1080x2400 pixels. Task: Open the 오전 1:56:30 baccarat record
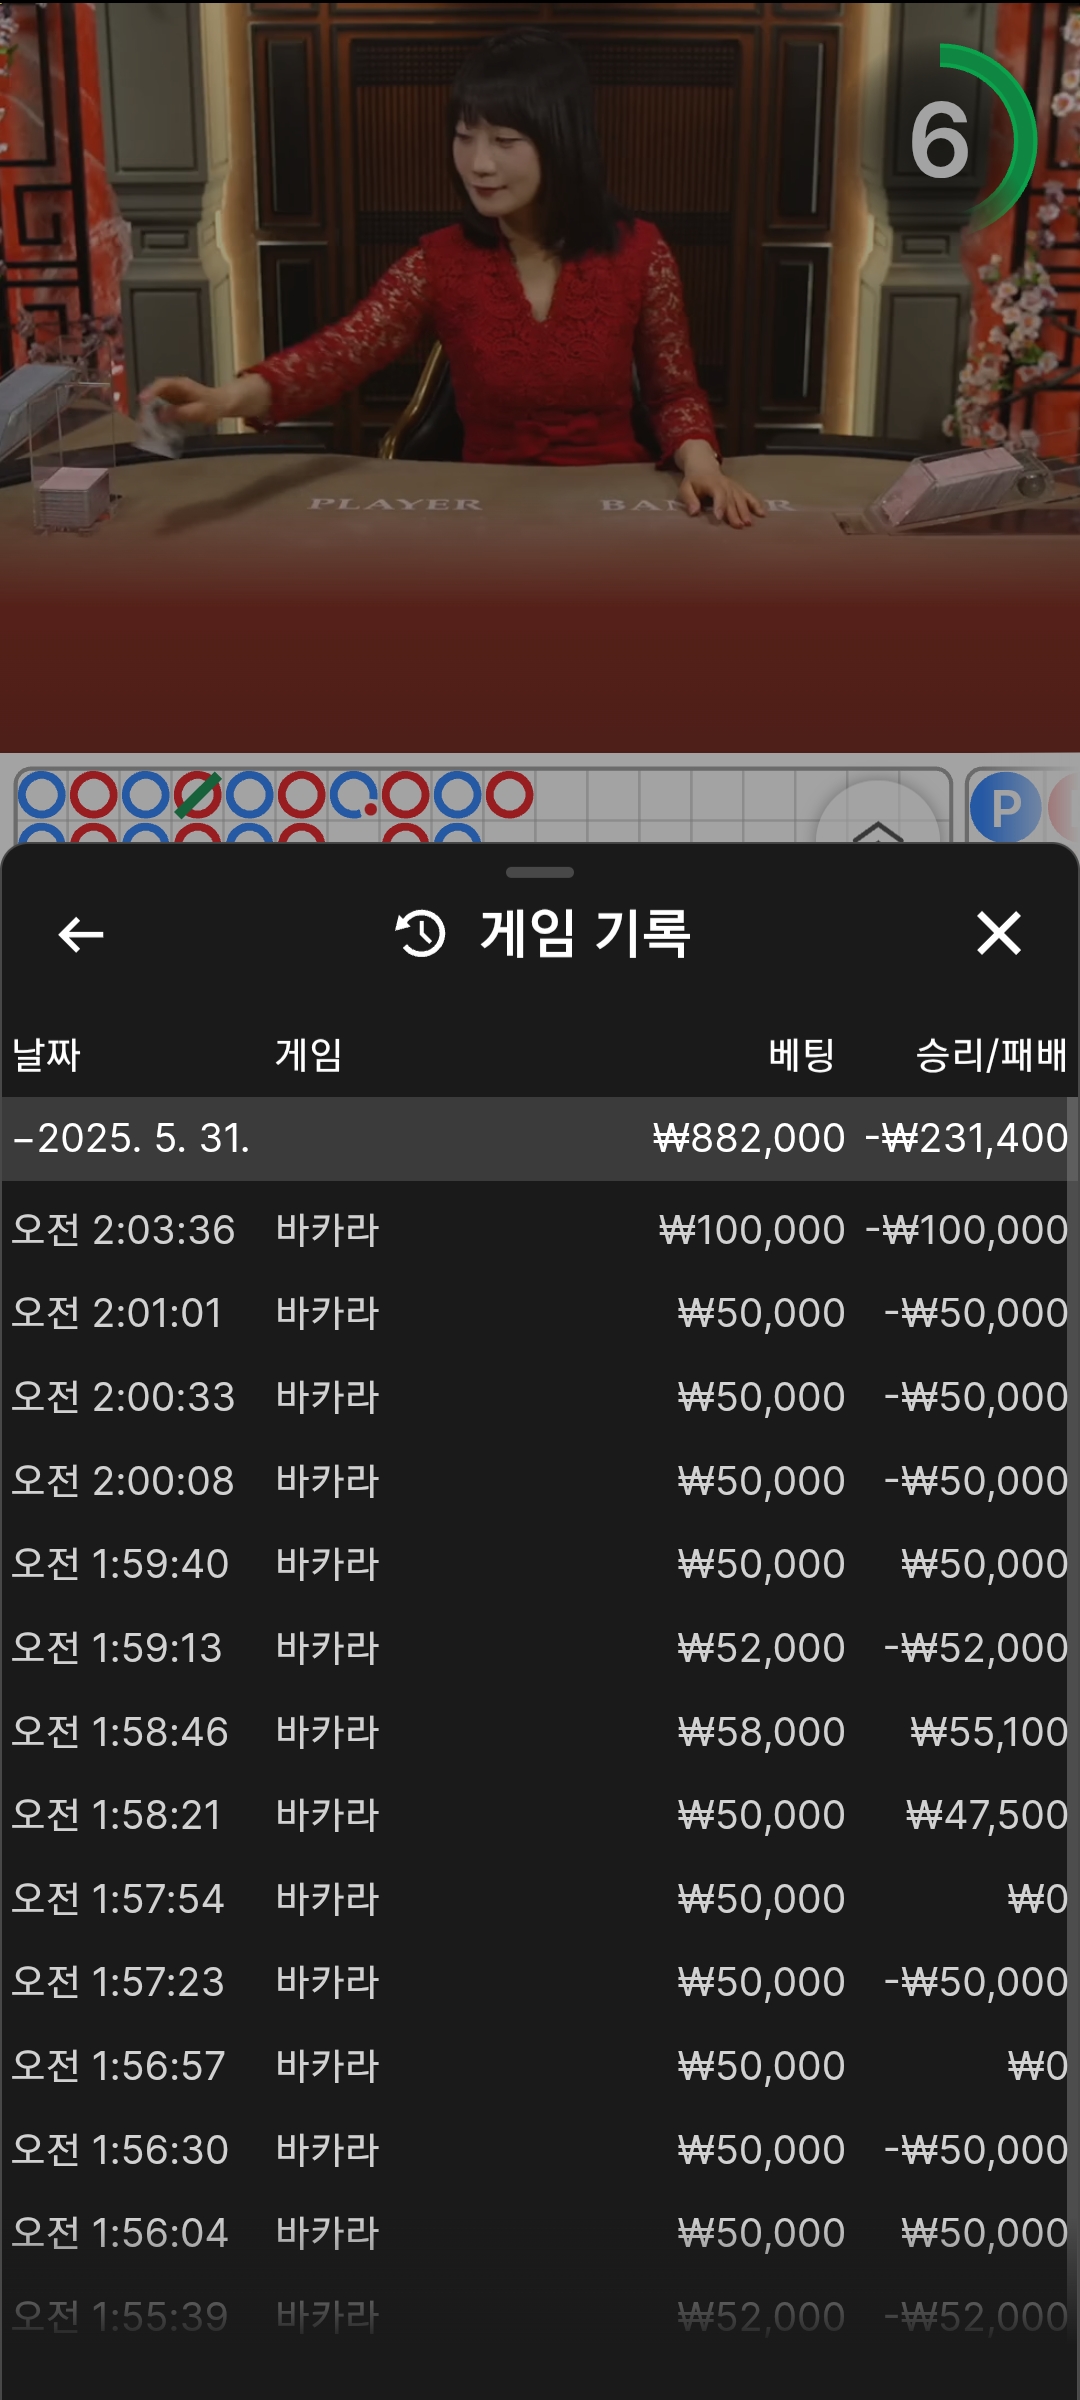coord(540,2150)
